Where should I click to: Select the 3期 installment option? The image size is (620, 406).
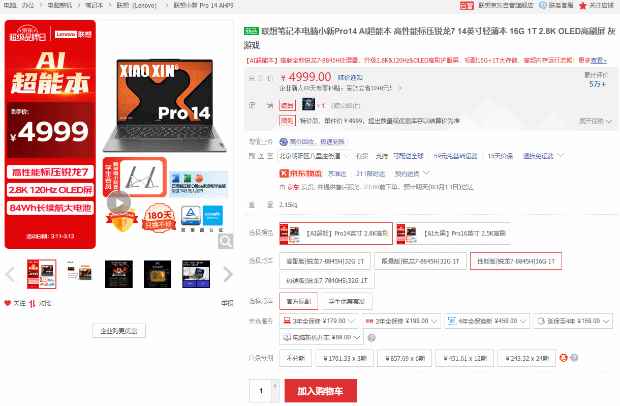(344, 358)
